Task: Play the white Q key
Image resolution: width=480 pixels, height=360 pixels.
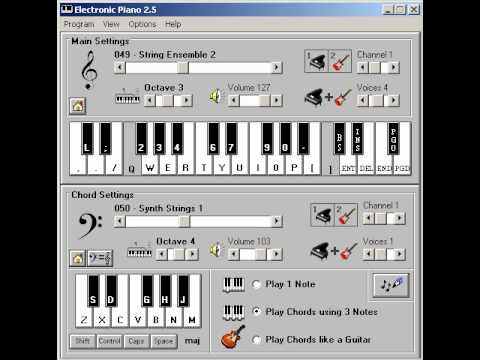Action: point(132,166)
